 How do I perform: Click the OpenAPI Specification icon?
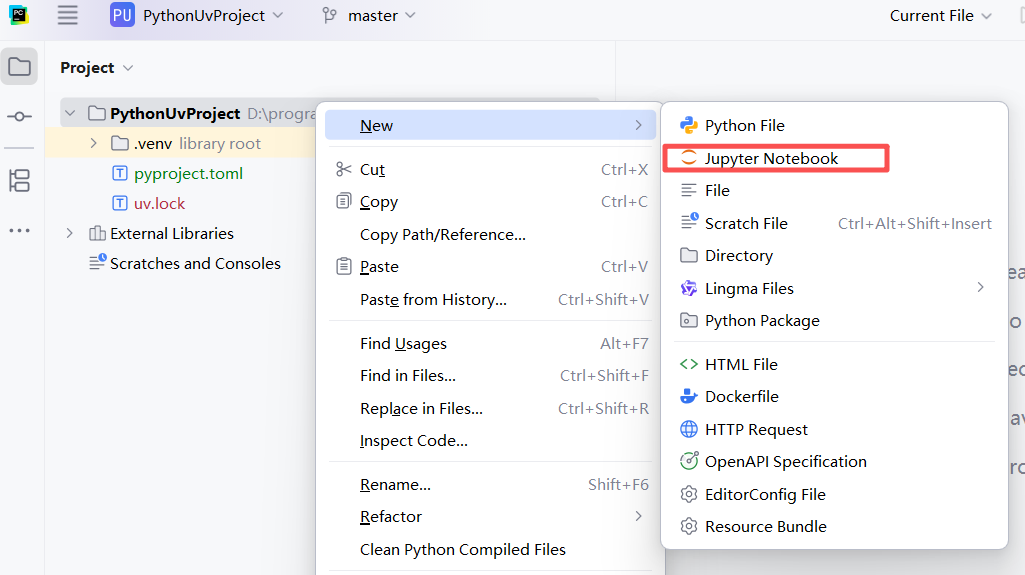(689, 461)
